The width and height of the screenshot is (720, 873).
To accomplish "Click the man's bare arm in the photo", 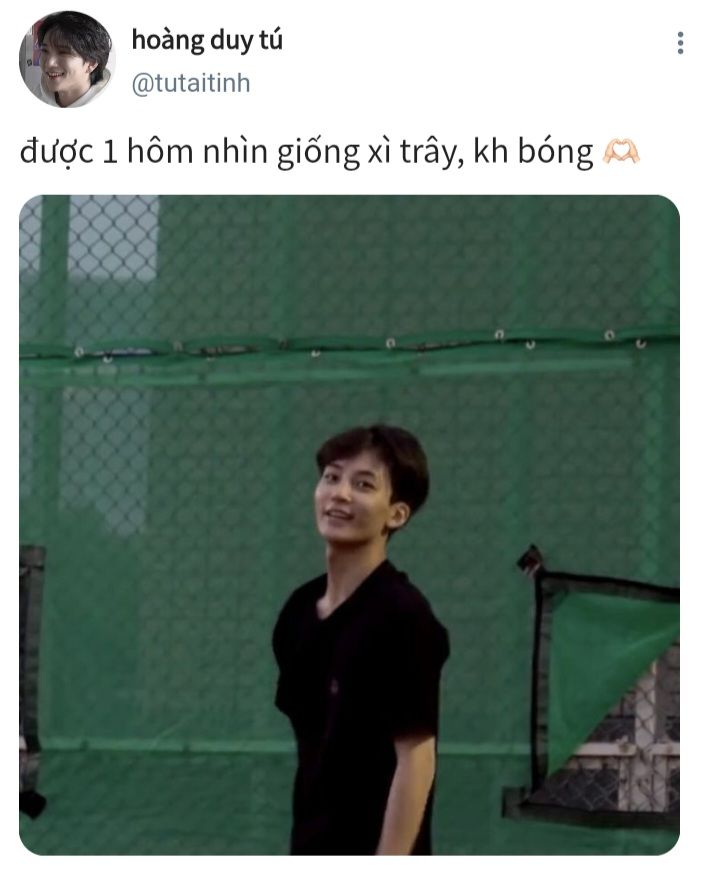I will [x=411, y=794].
